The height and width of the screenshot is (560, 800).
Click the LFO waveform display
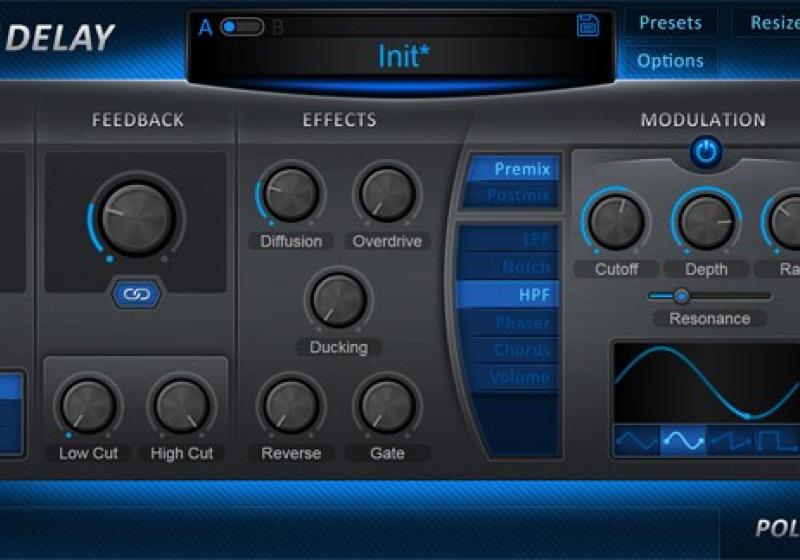[707, 383]
